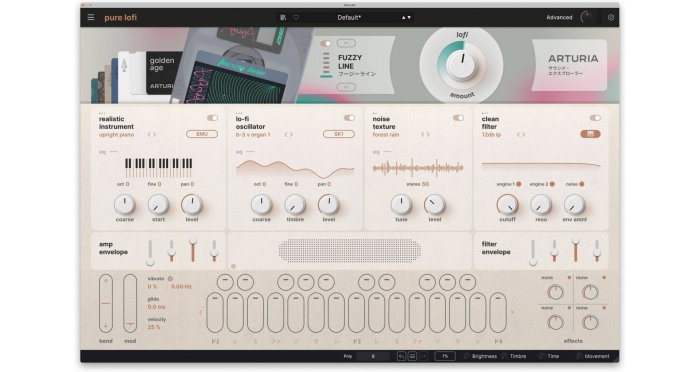Click the filter env amnt knob
Screen dimensions: 700x372
[575, 205]
